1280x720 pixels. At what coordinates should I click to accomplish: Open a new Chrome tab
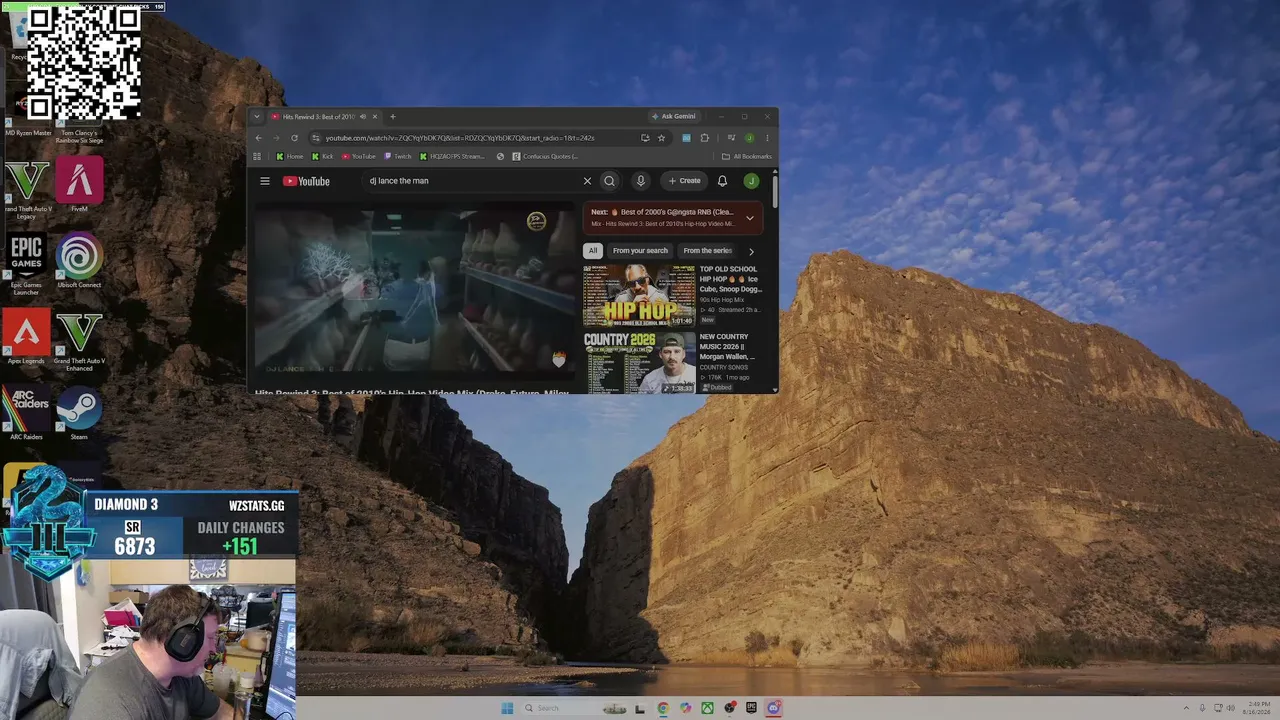pos(392,116)
